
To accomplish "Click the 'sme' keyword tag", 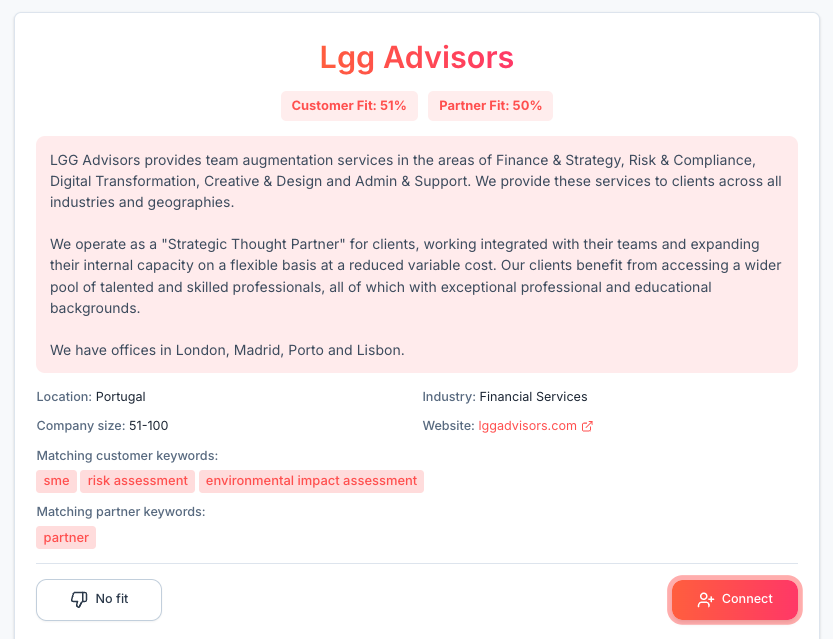I will [x=57, y=481].
